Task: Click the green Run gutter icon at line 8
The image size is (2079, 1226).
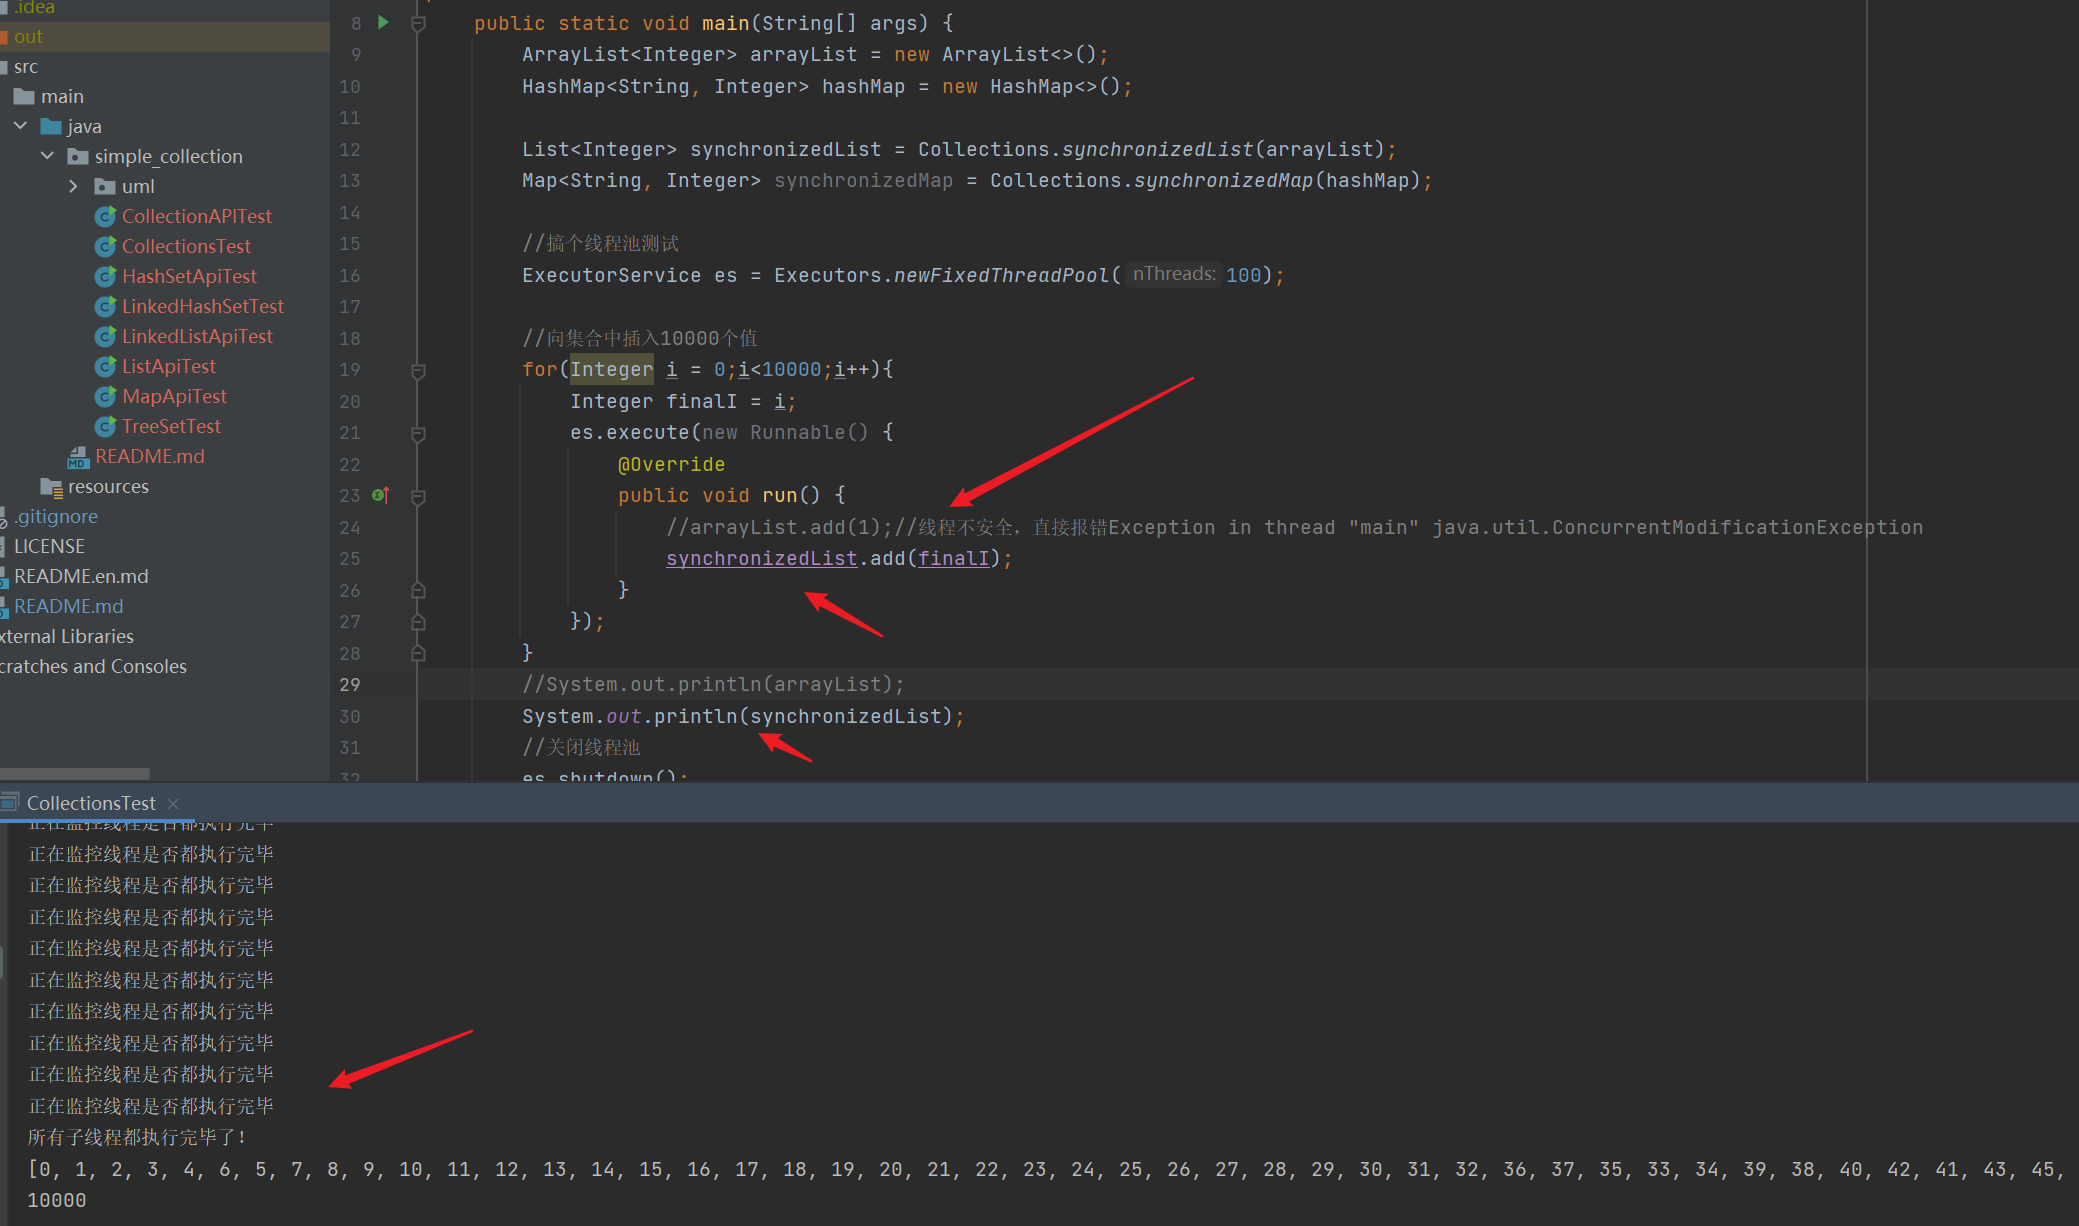Action: (383, 22)
